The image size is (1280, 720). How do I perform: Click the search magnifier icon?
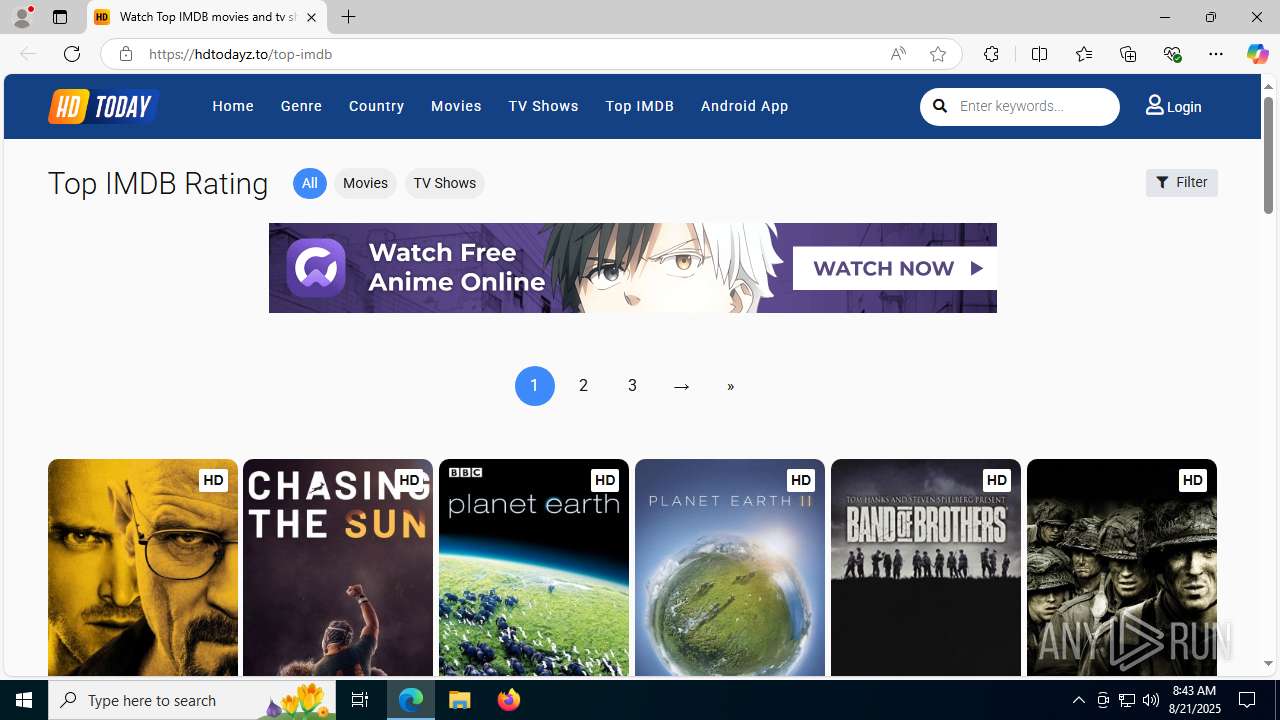[x=940, y=106]
